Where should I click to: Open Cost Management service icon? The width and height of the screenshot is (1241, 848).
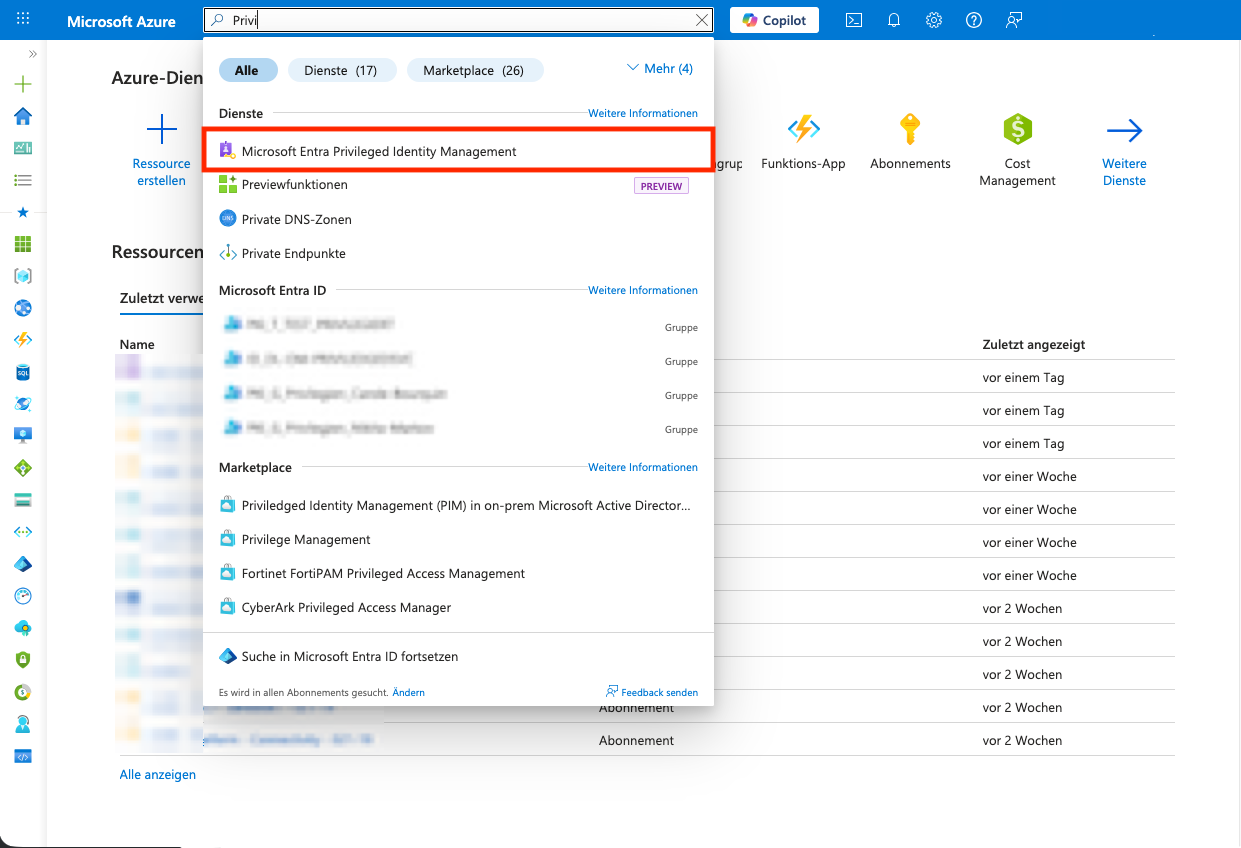1017,130
